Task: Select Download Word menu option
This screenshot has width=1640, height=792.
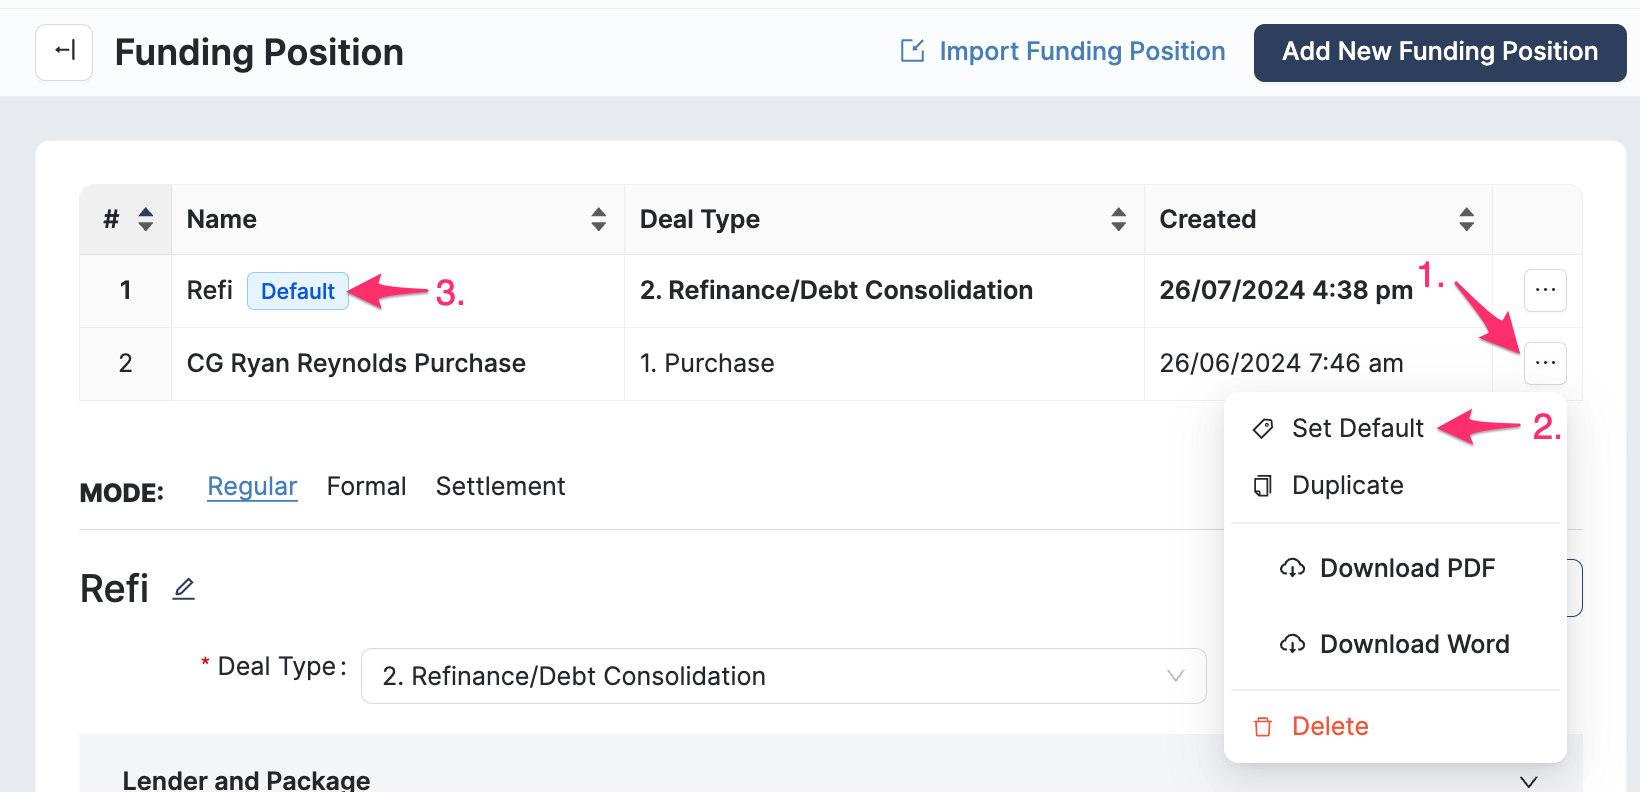Action: [x=1414, y=644]
